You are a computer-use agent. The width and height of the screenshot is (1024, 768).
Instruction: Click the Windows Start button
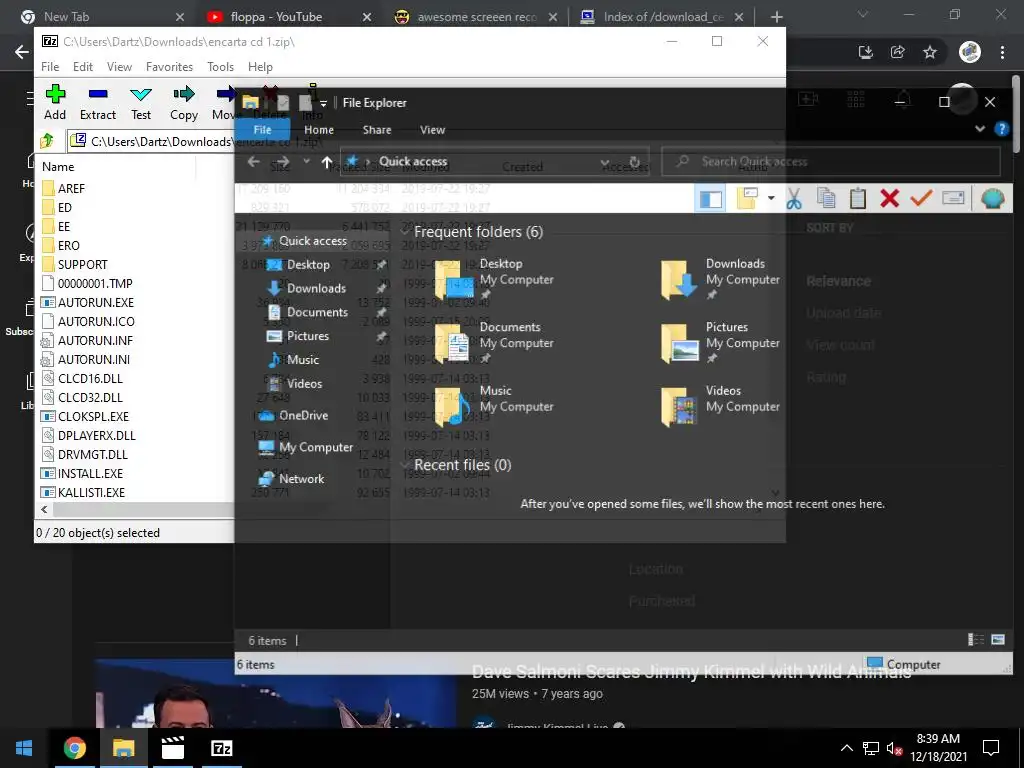24,748
